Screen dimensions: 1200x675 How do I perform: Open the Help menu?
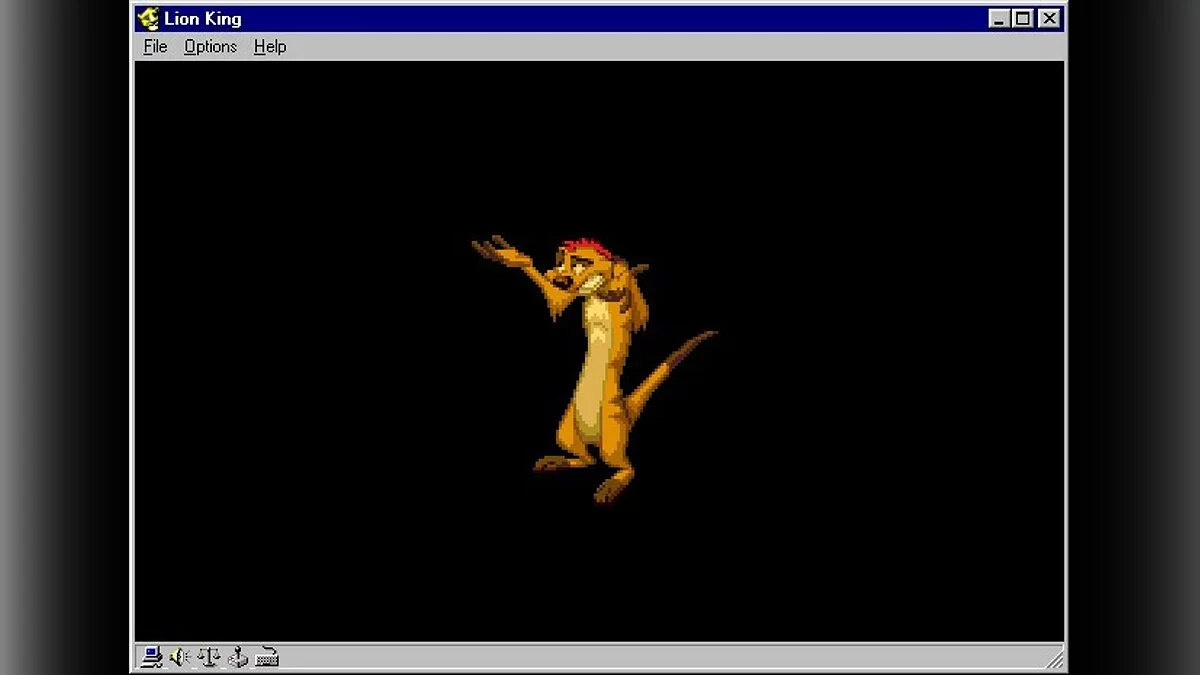[x=270, y=47]
